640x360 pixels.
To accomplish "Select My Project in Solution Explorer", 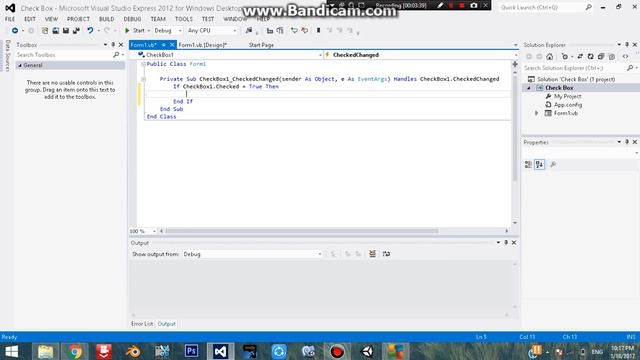I will coord(567,96).
